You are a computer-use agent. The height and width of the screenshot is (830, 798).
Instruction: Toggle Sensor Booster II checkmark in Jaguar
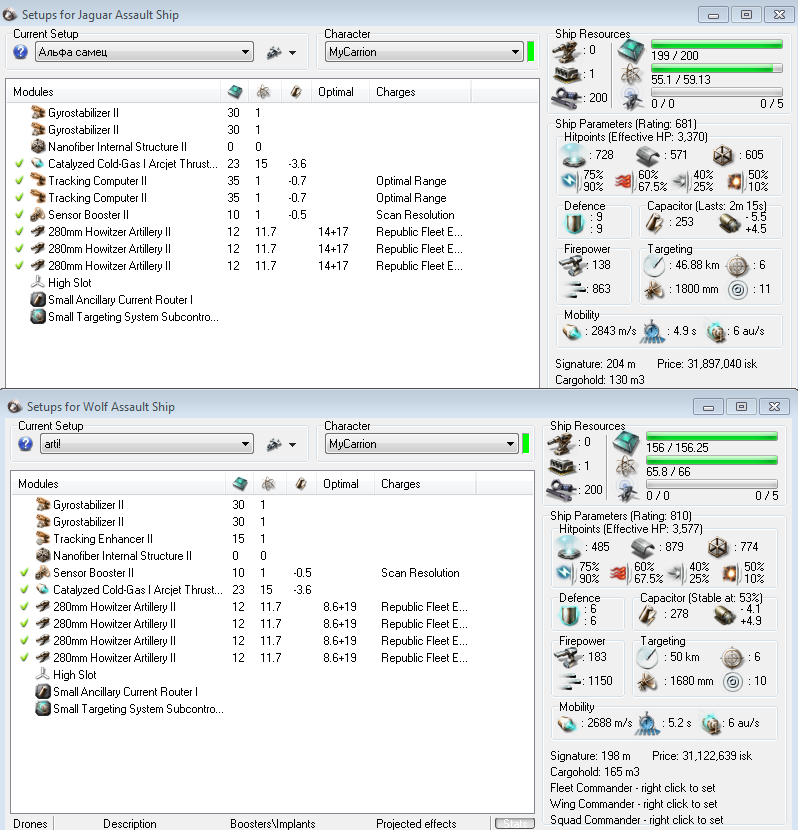pyautogui.click(x=20, y=214)
